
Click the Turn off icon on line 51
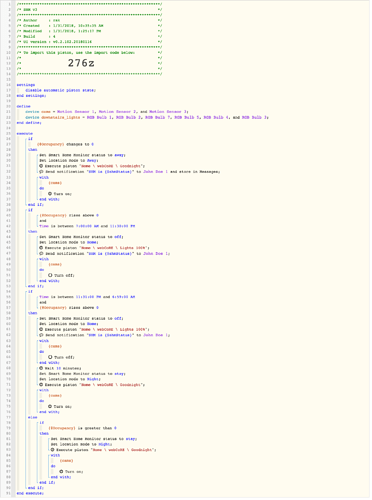[50, 276]
